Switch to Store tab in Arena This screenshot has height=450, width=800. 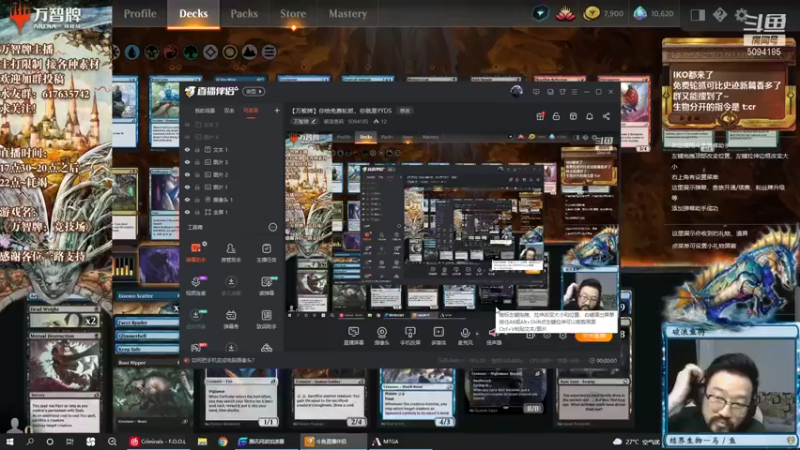293,14
